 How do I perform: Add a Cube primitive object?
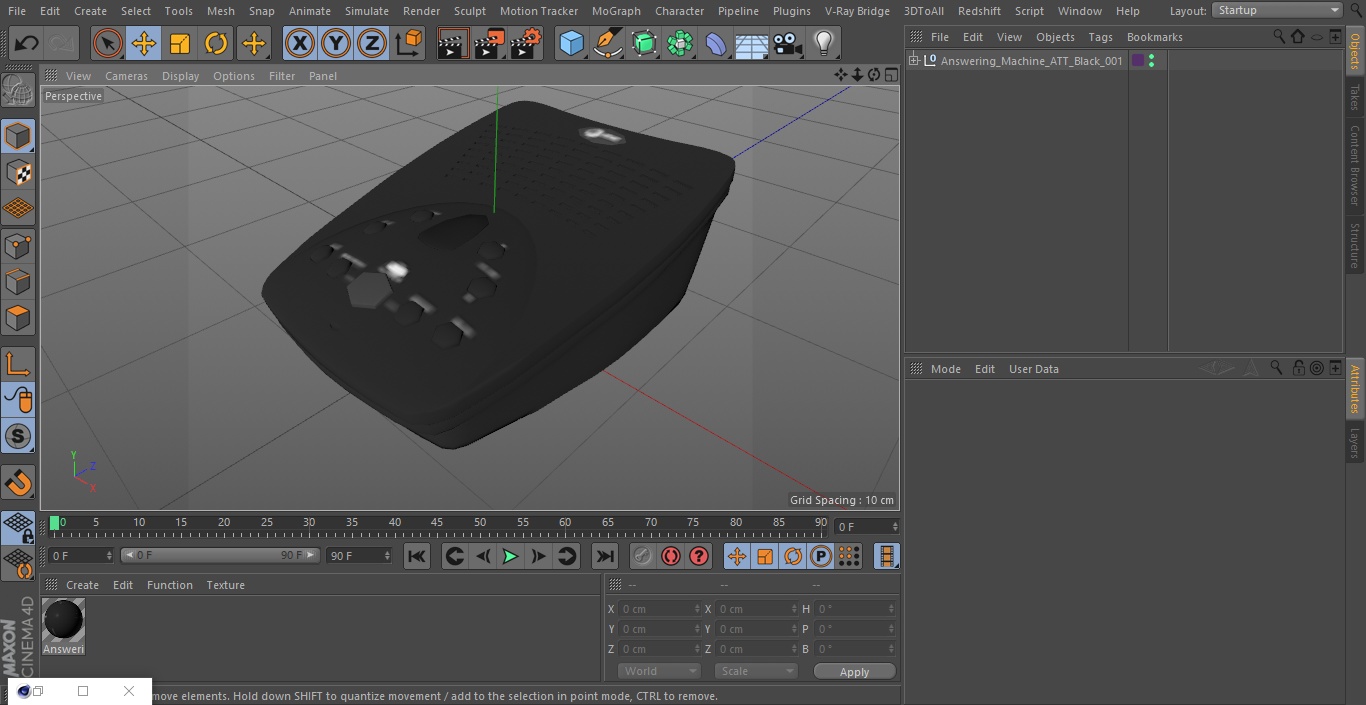pyautogui.click(x=571, y=43)
